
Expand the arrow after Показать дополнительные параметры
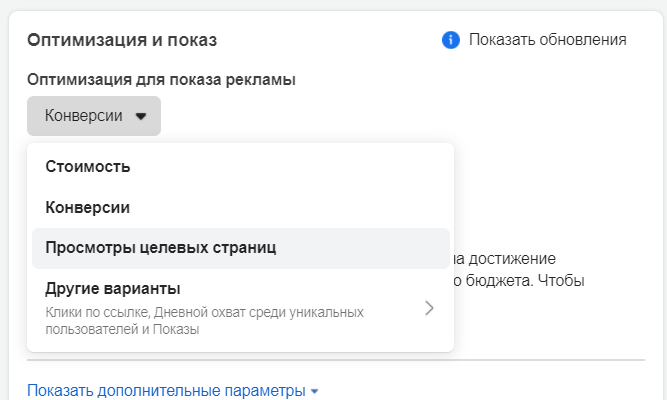tap(314, 391)
